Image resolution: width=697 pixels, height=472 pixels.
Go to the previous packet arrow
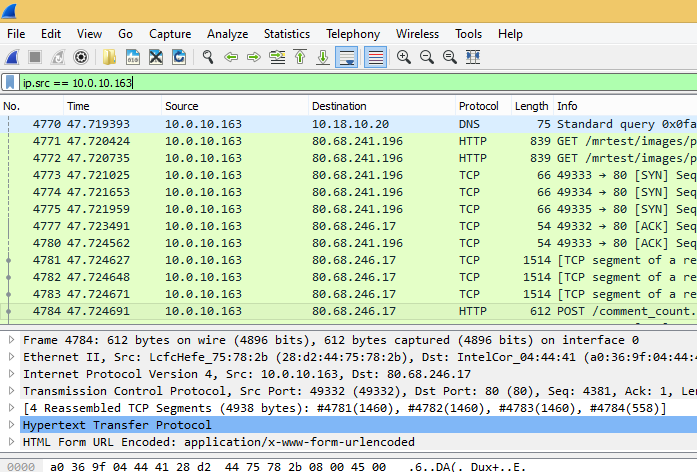(x=231, y=57)
